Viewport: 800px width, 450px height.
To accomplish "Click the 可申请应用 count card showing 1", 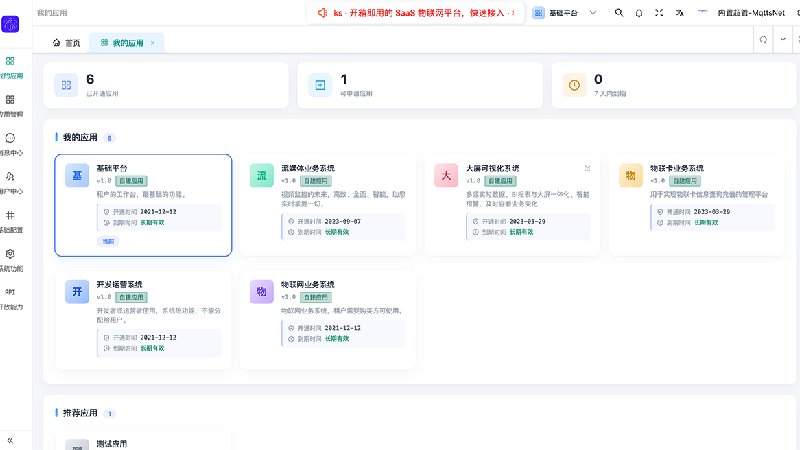I will click(x=420, y=85).
